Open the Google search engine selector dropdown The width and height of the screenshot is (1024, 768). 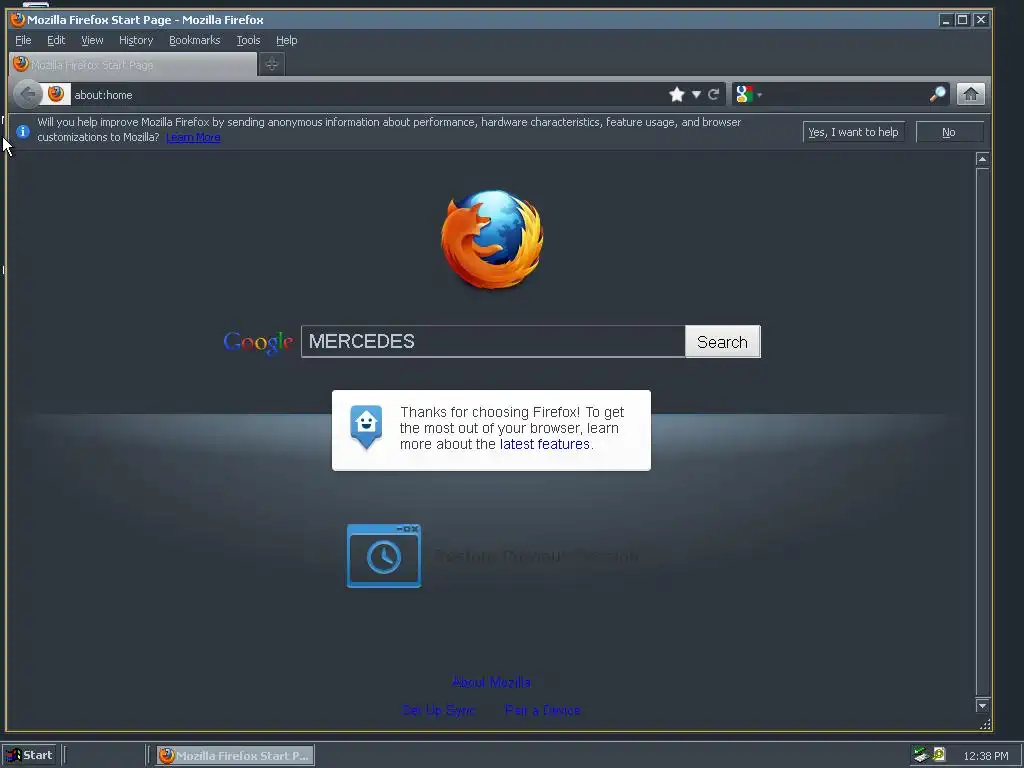[748, 95]
